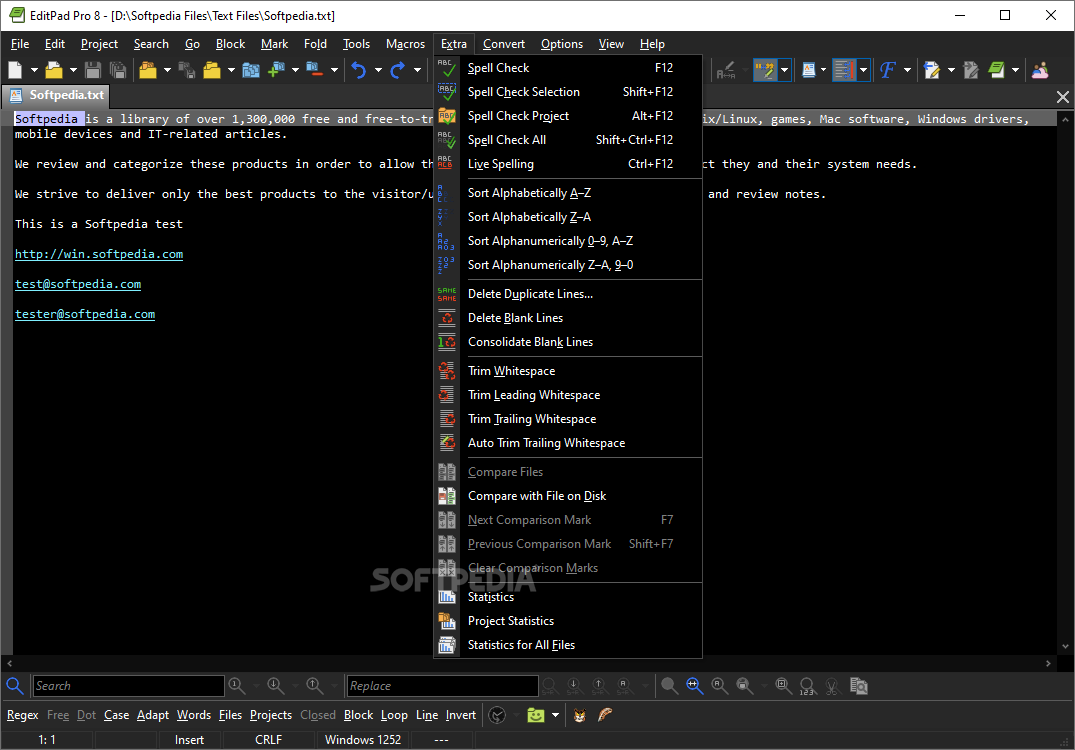
Task: Open the dropdown arrow beside Open Project
Action: tap(167, 70)
